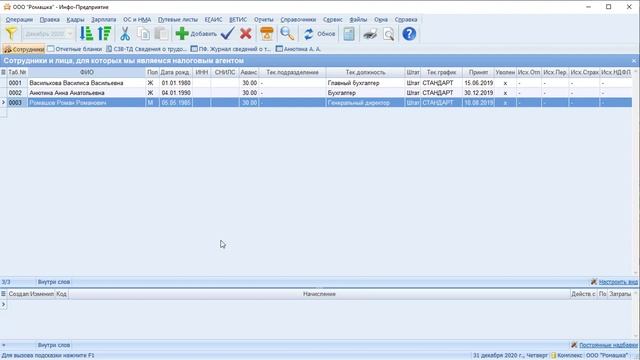Open the Отчеты menu
The image size is (640, 360).
(x=264, y=20)
